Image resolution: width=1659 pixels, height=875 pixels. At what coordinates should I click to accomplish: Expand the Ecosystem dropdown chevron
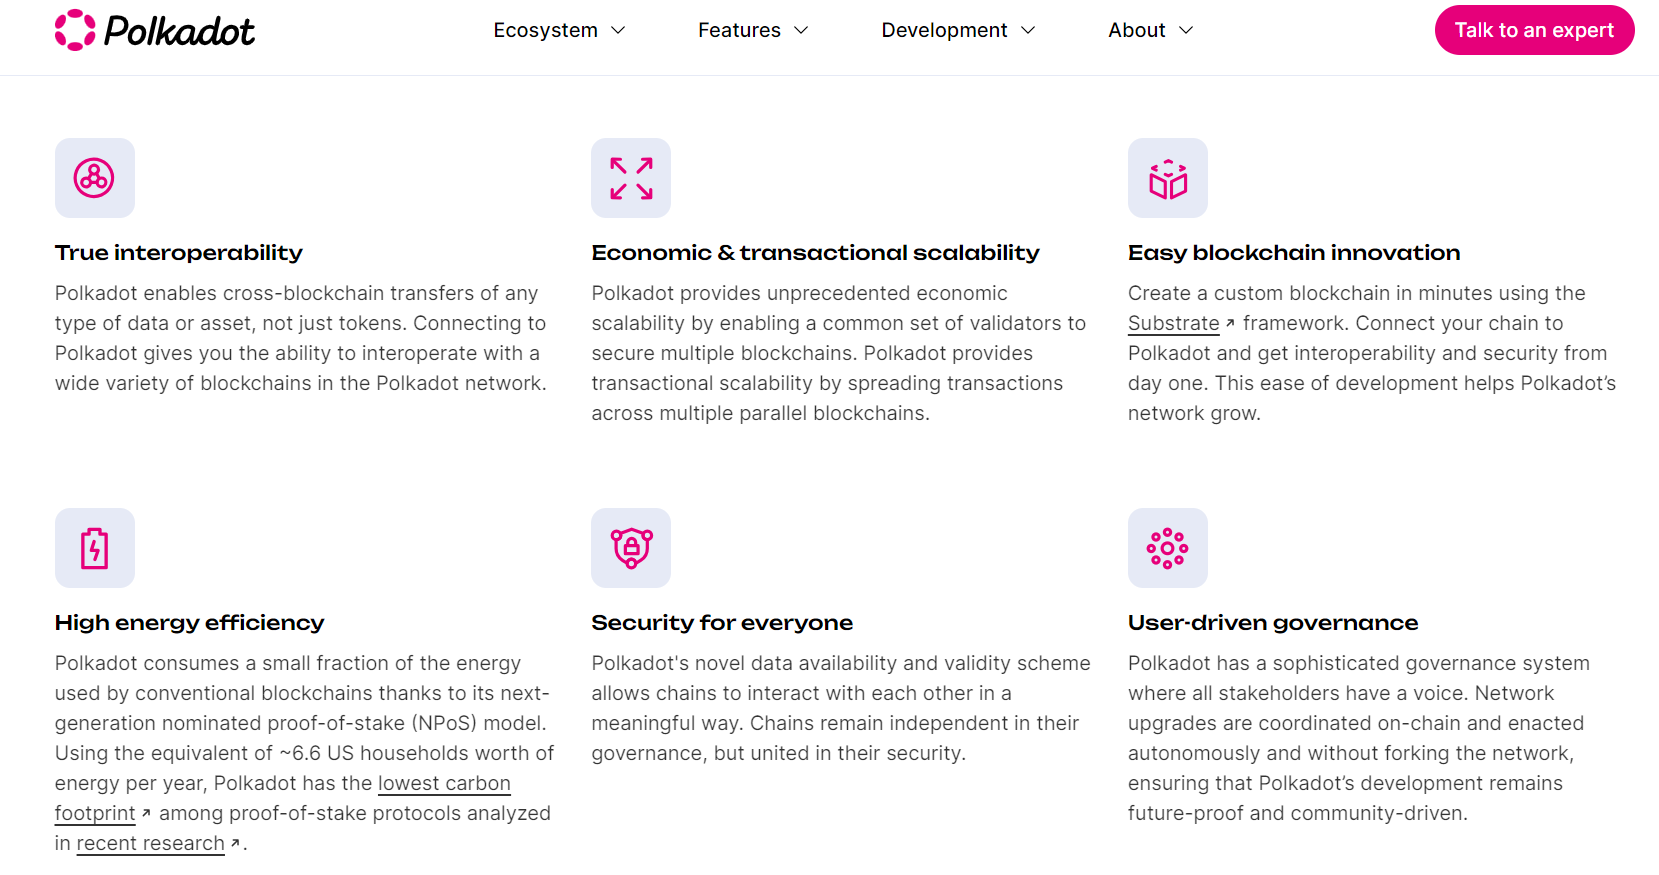(x=618, y=31)
